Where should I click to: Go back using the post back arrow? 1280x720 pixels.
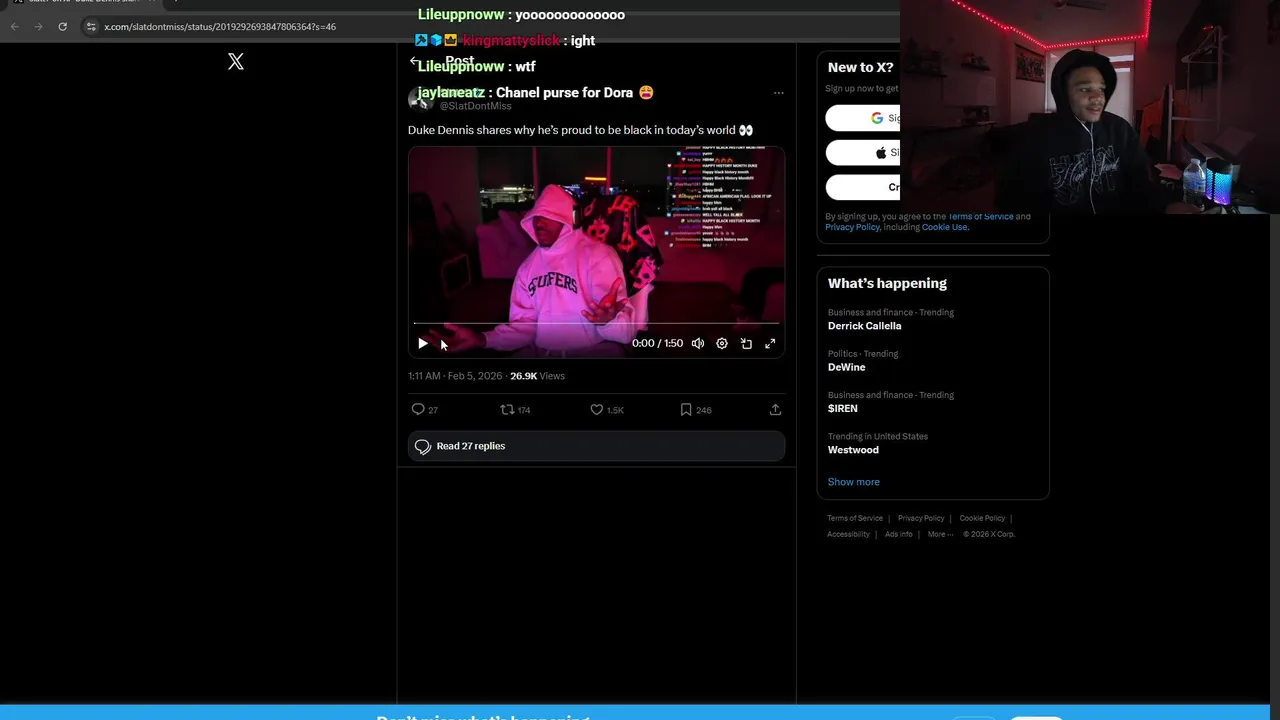coord(414,61)
